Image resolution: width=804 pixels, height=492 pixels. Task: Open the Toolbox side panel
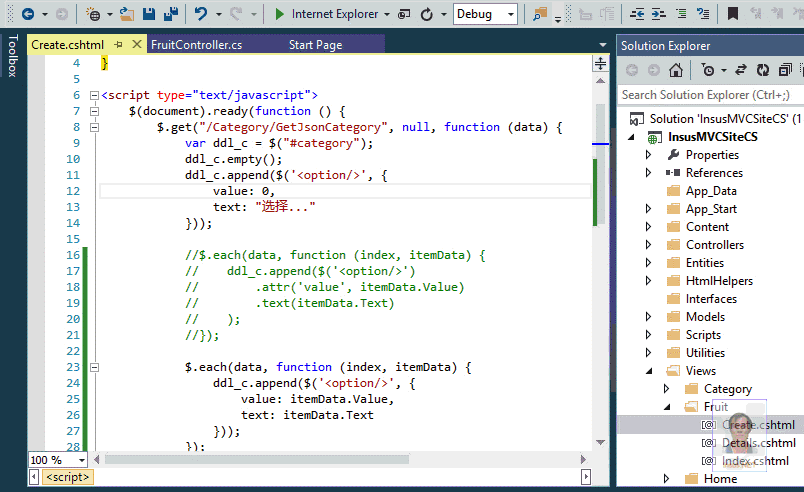13,55
